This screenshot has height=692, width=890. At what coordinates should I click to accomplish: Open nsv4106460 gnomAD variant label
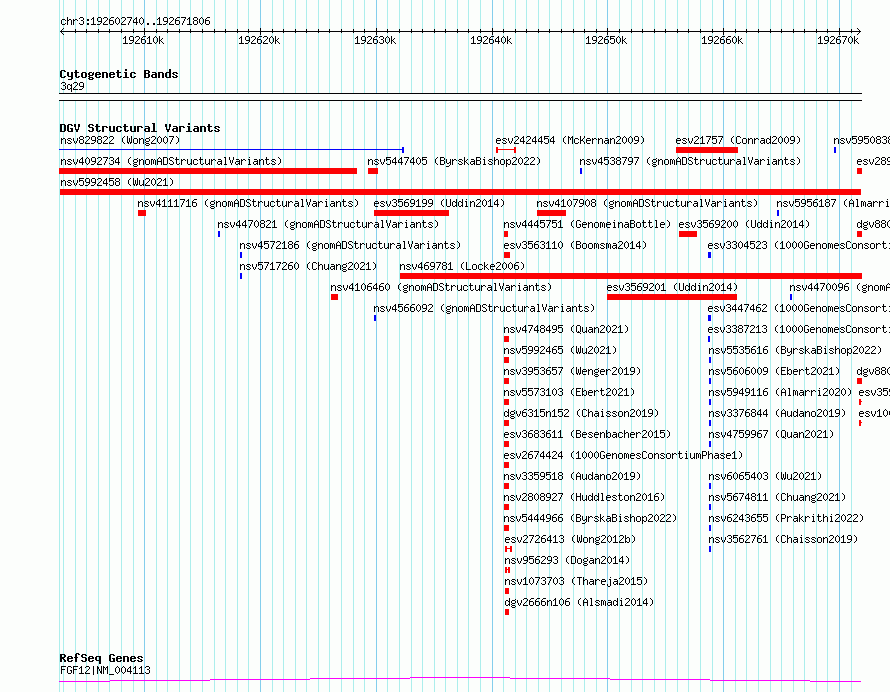(441, 287)
